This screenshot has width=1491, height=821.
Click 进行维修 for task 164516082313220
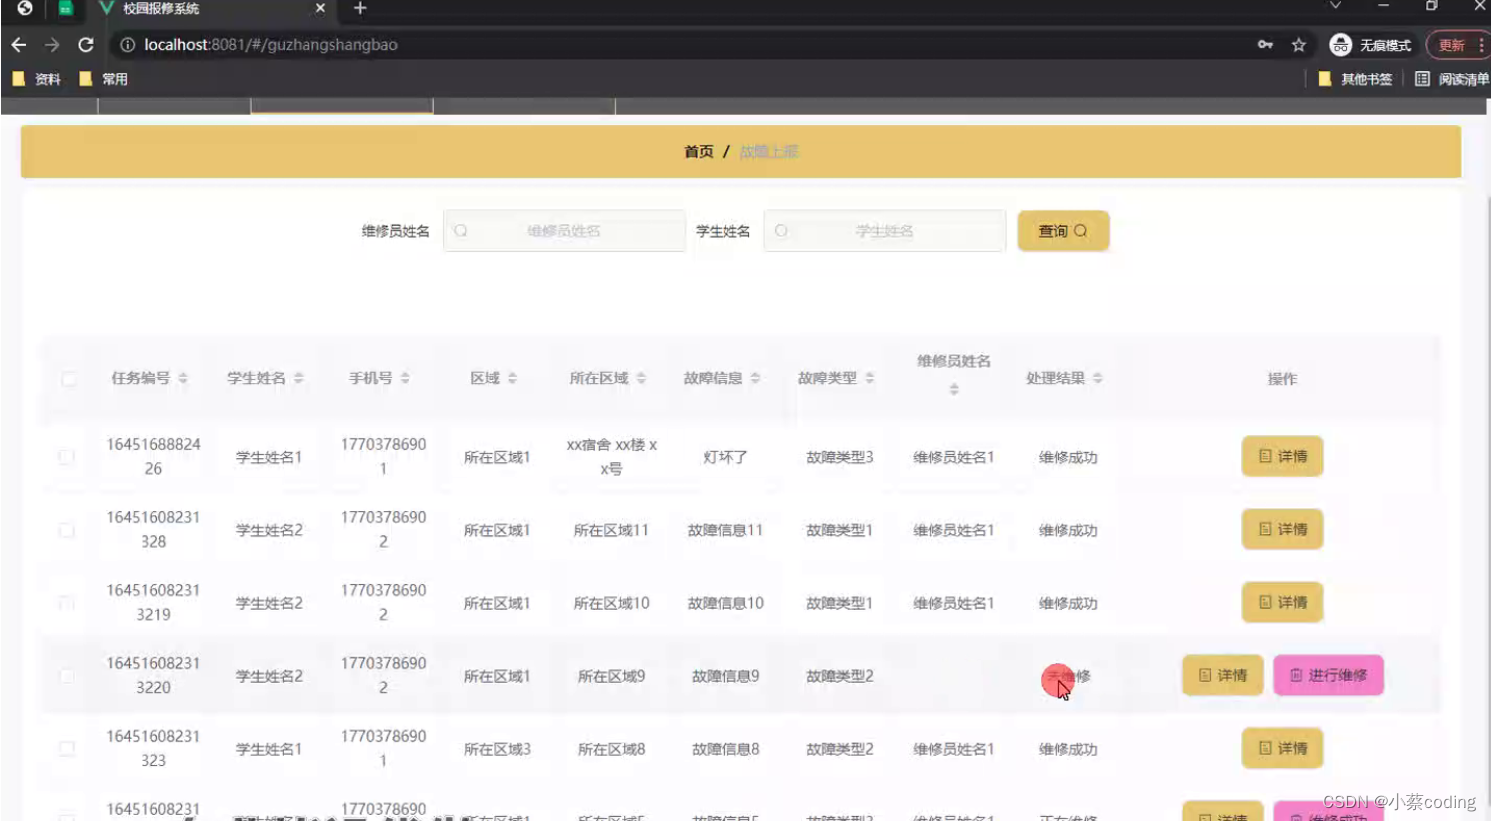(1328, 675)
